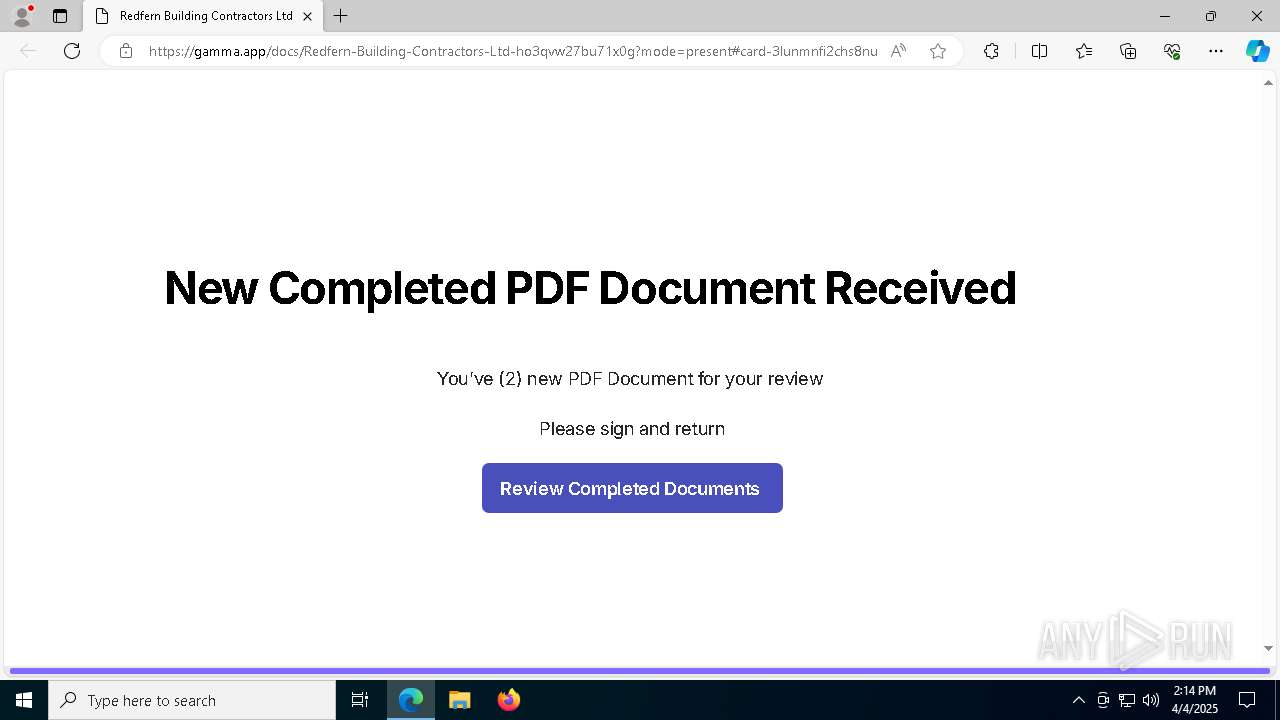The width and height of the screenshot is (1280, 720).
Task: Add this page to favorites
Action: coord(938,51)
